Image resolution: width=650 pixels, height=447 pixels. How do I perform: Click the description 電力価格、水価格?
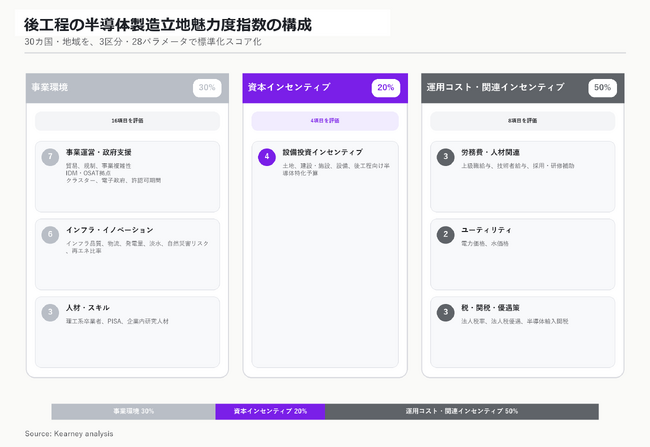tap(485, 244)
